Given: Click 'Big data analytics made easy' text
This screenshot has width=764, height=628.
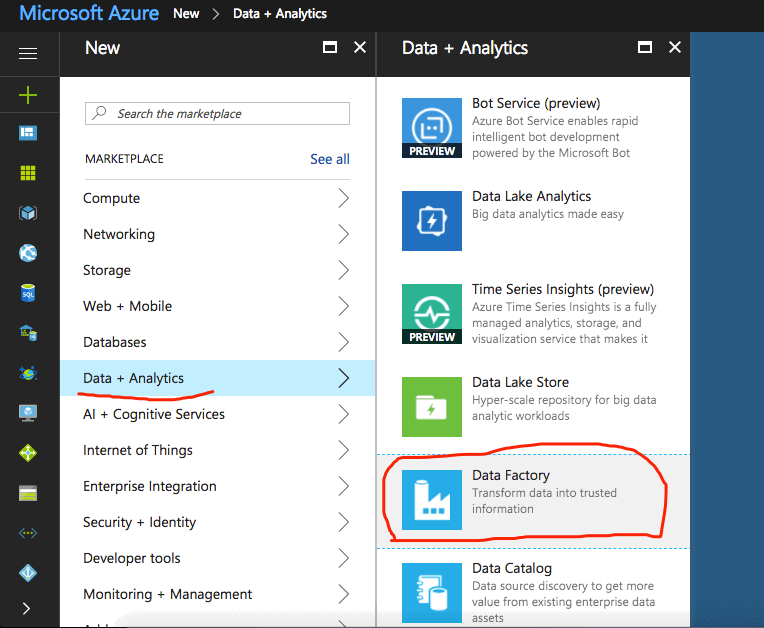Looking at the screenshot, I should (548, 214).
